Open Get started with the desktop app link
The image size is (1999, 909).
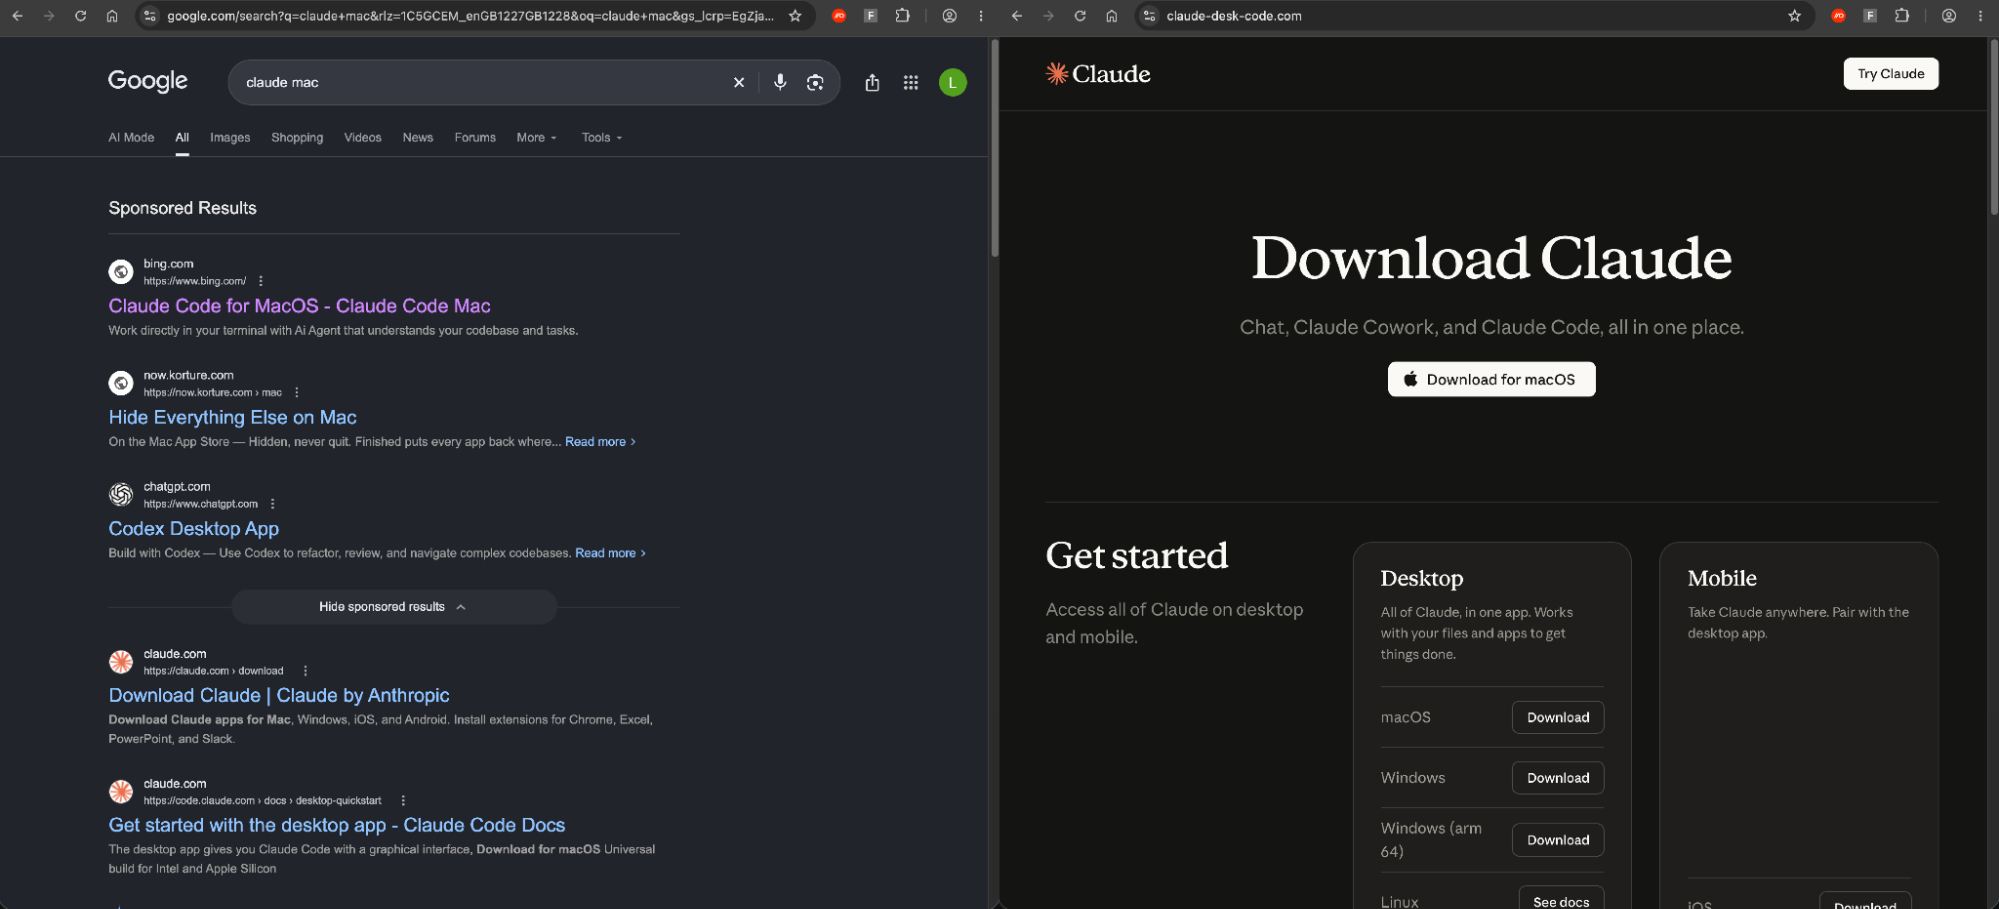coord(337,825)
